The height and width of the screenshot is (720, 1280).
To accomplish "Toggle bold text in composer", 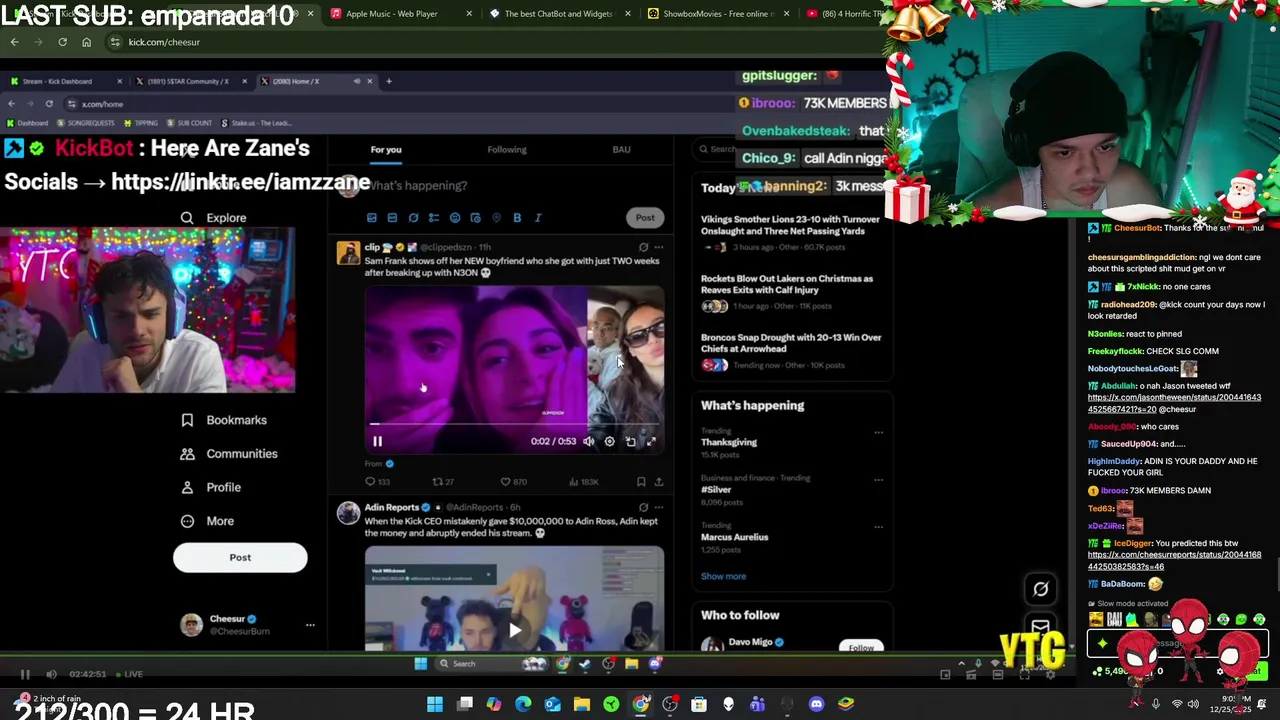I will point(517,218).
